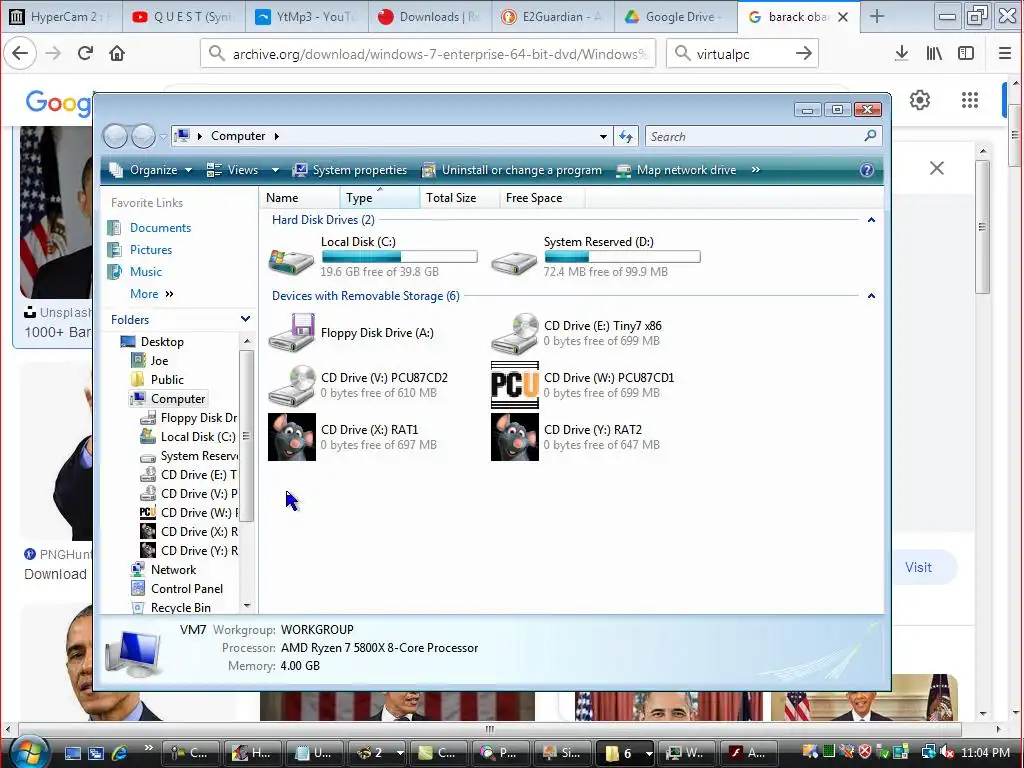Toggle Firefox sidebar icon
This screenshot has height=768, width=1024.
click(x=966, y=54)
